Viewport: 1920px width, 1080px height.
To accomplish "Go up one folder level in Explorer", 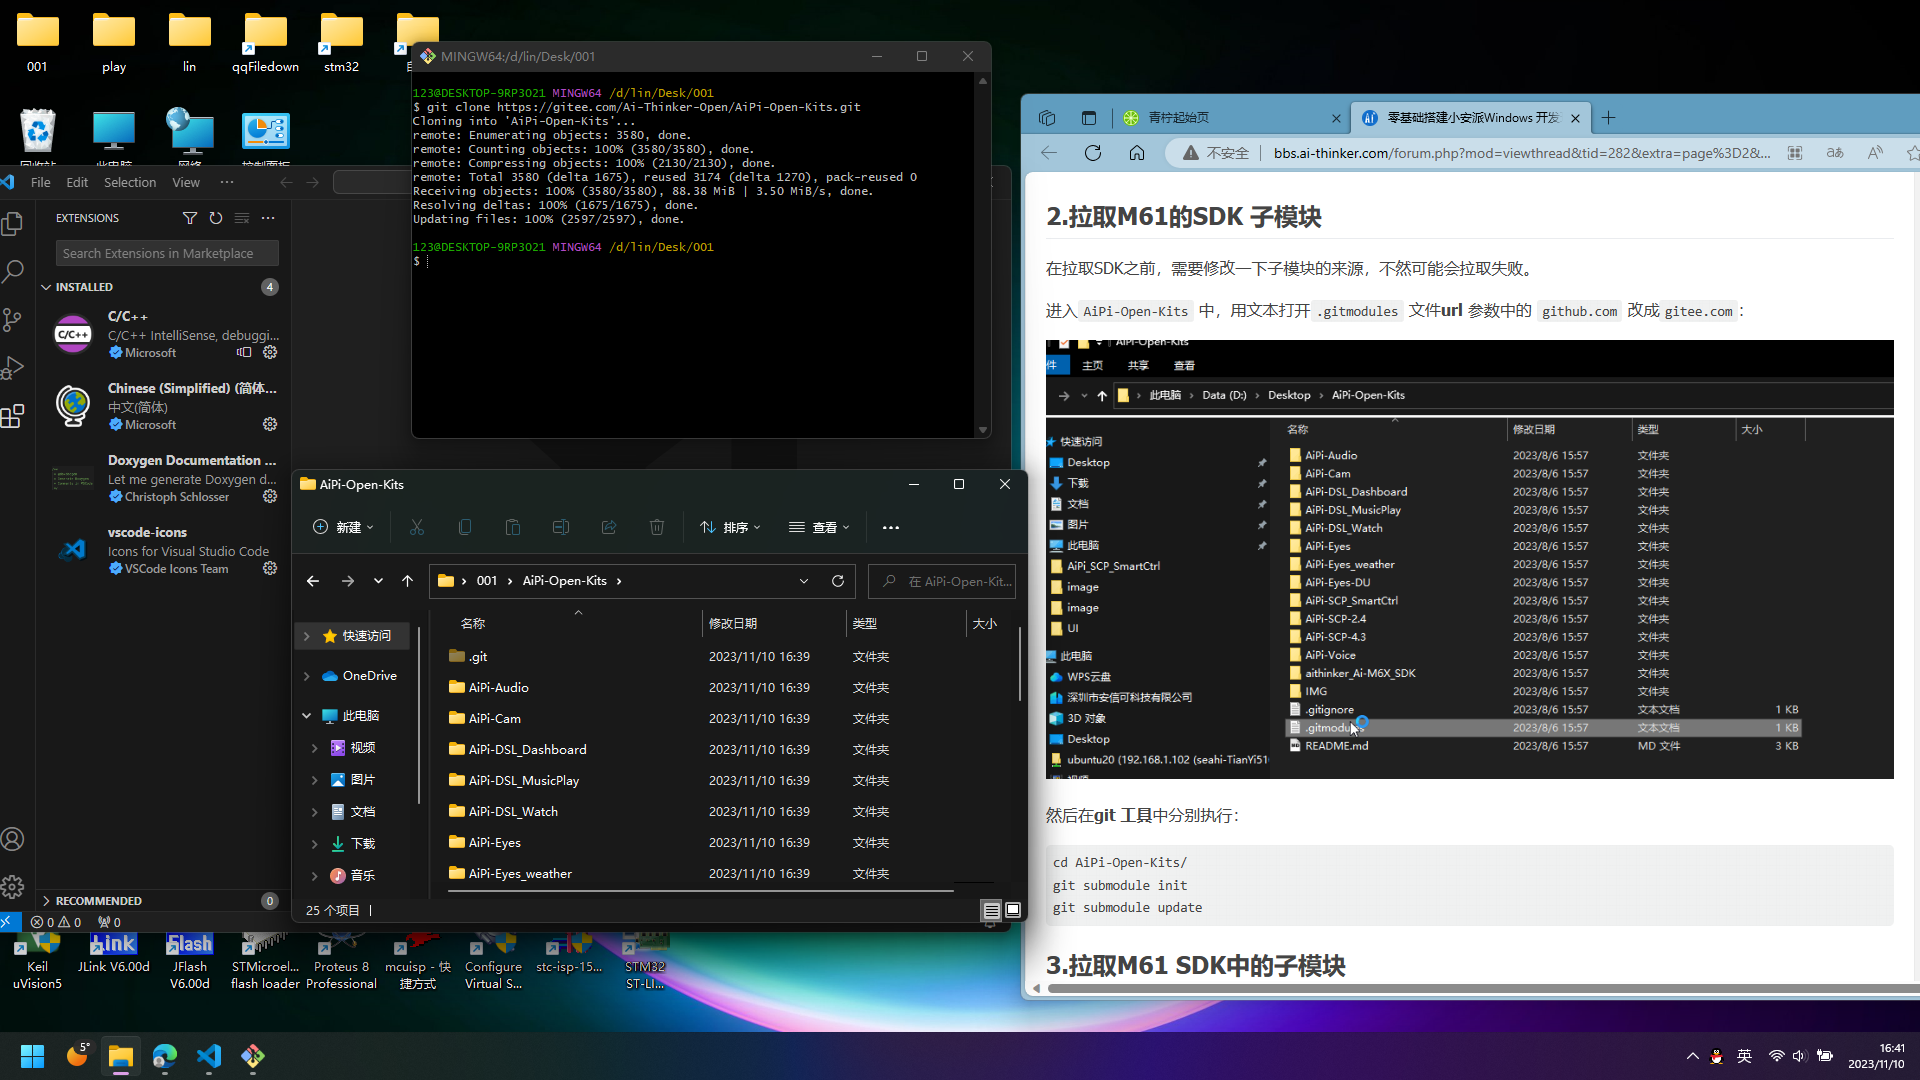I will tap(407, 581).
